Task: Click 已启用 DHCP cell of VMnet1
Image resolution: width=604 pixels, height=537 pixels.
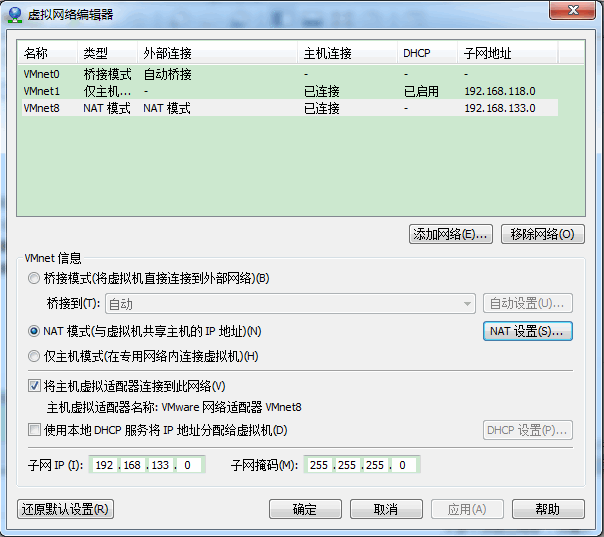Action: coord(421,91)
